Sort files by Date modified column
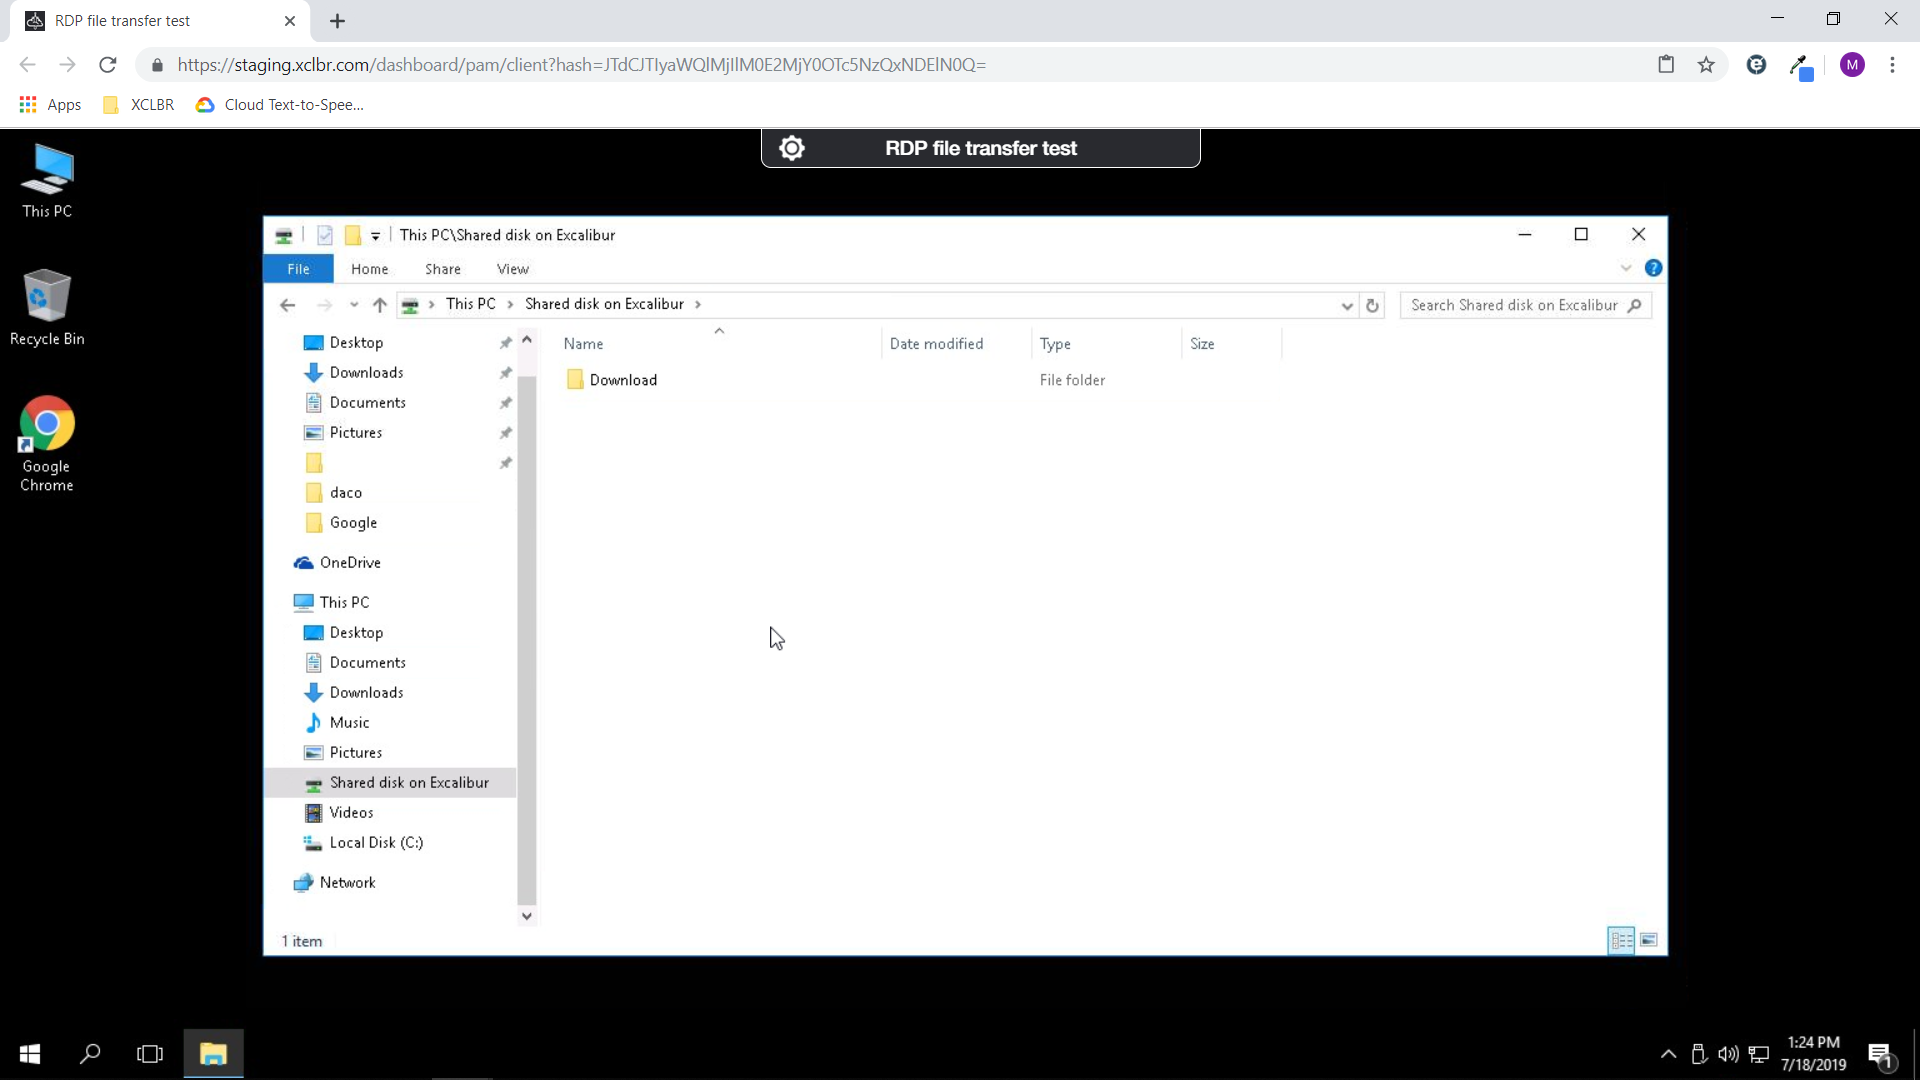 point(936,343)
